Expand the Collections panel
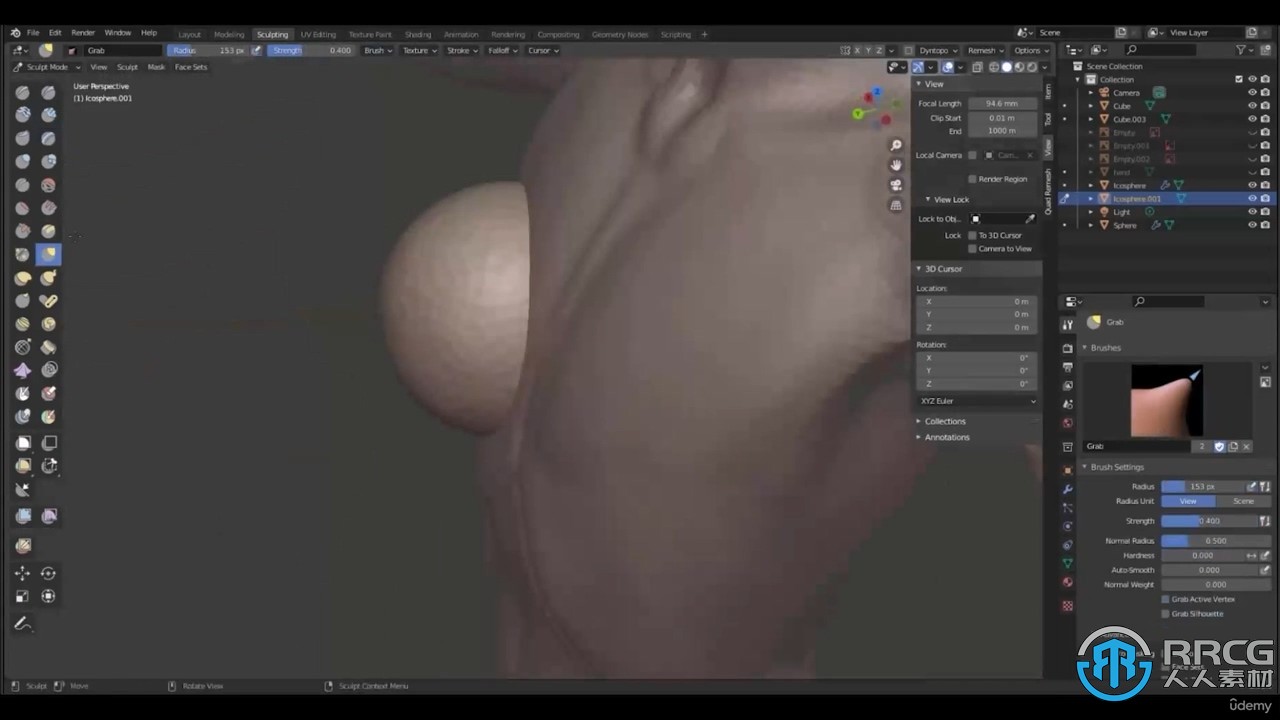The width and height of the screenshot is (1280, 720). 945,421
